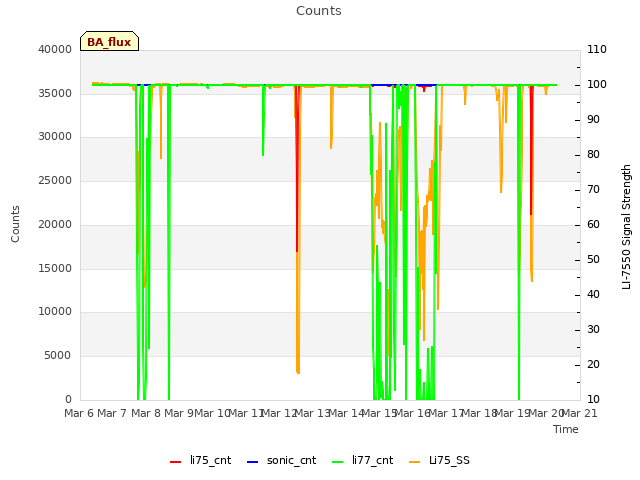Click the 15000 y-axis tick label
This screenshot has width=640, height=480.
(55, 268)
